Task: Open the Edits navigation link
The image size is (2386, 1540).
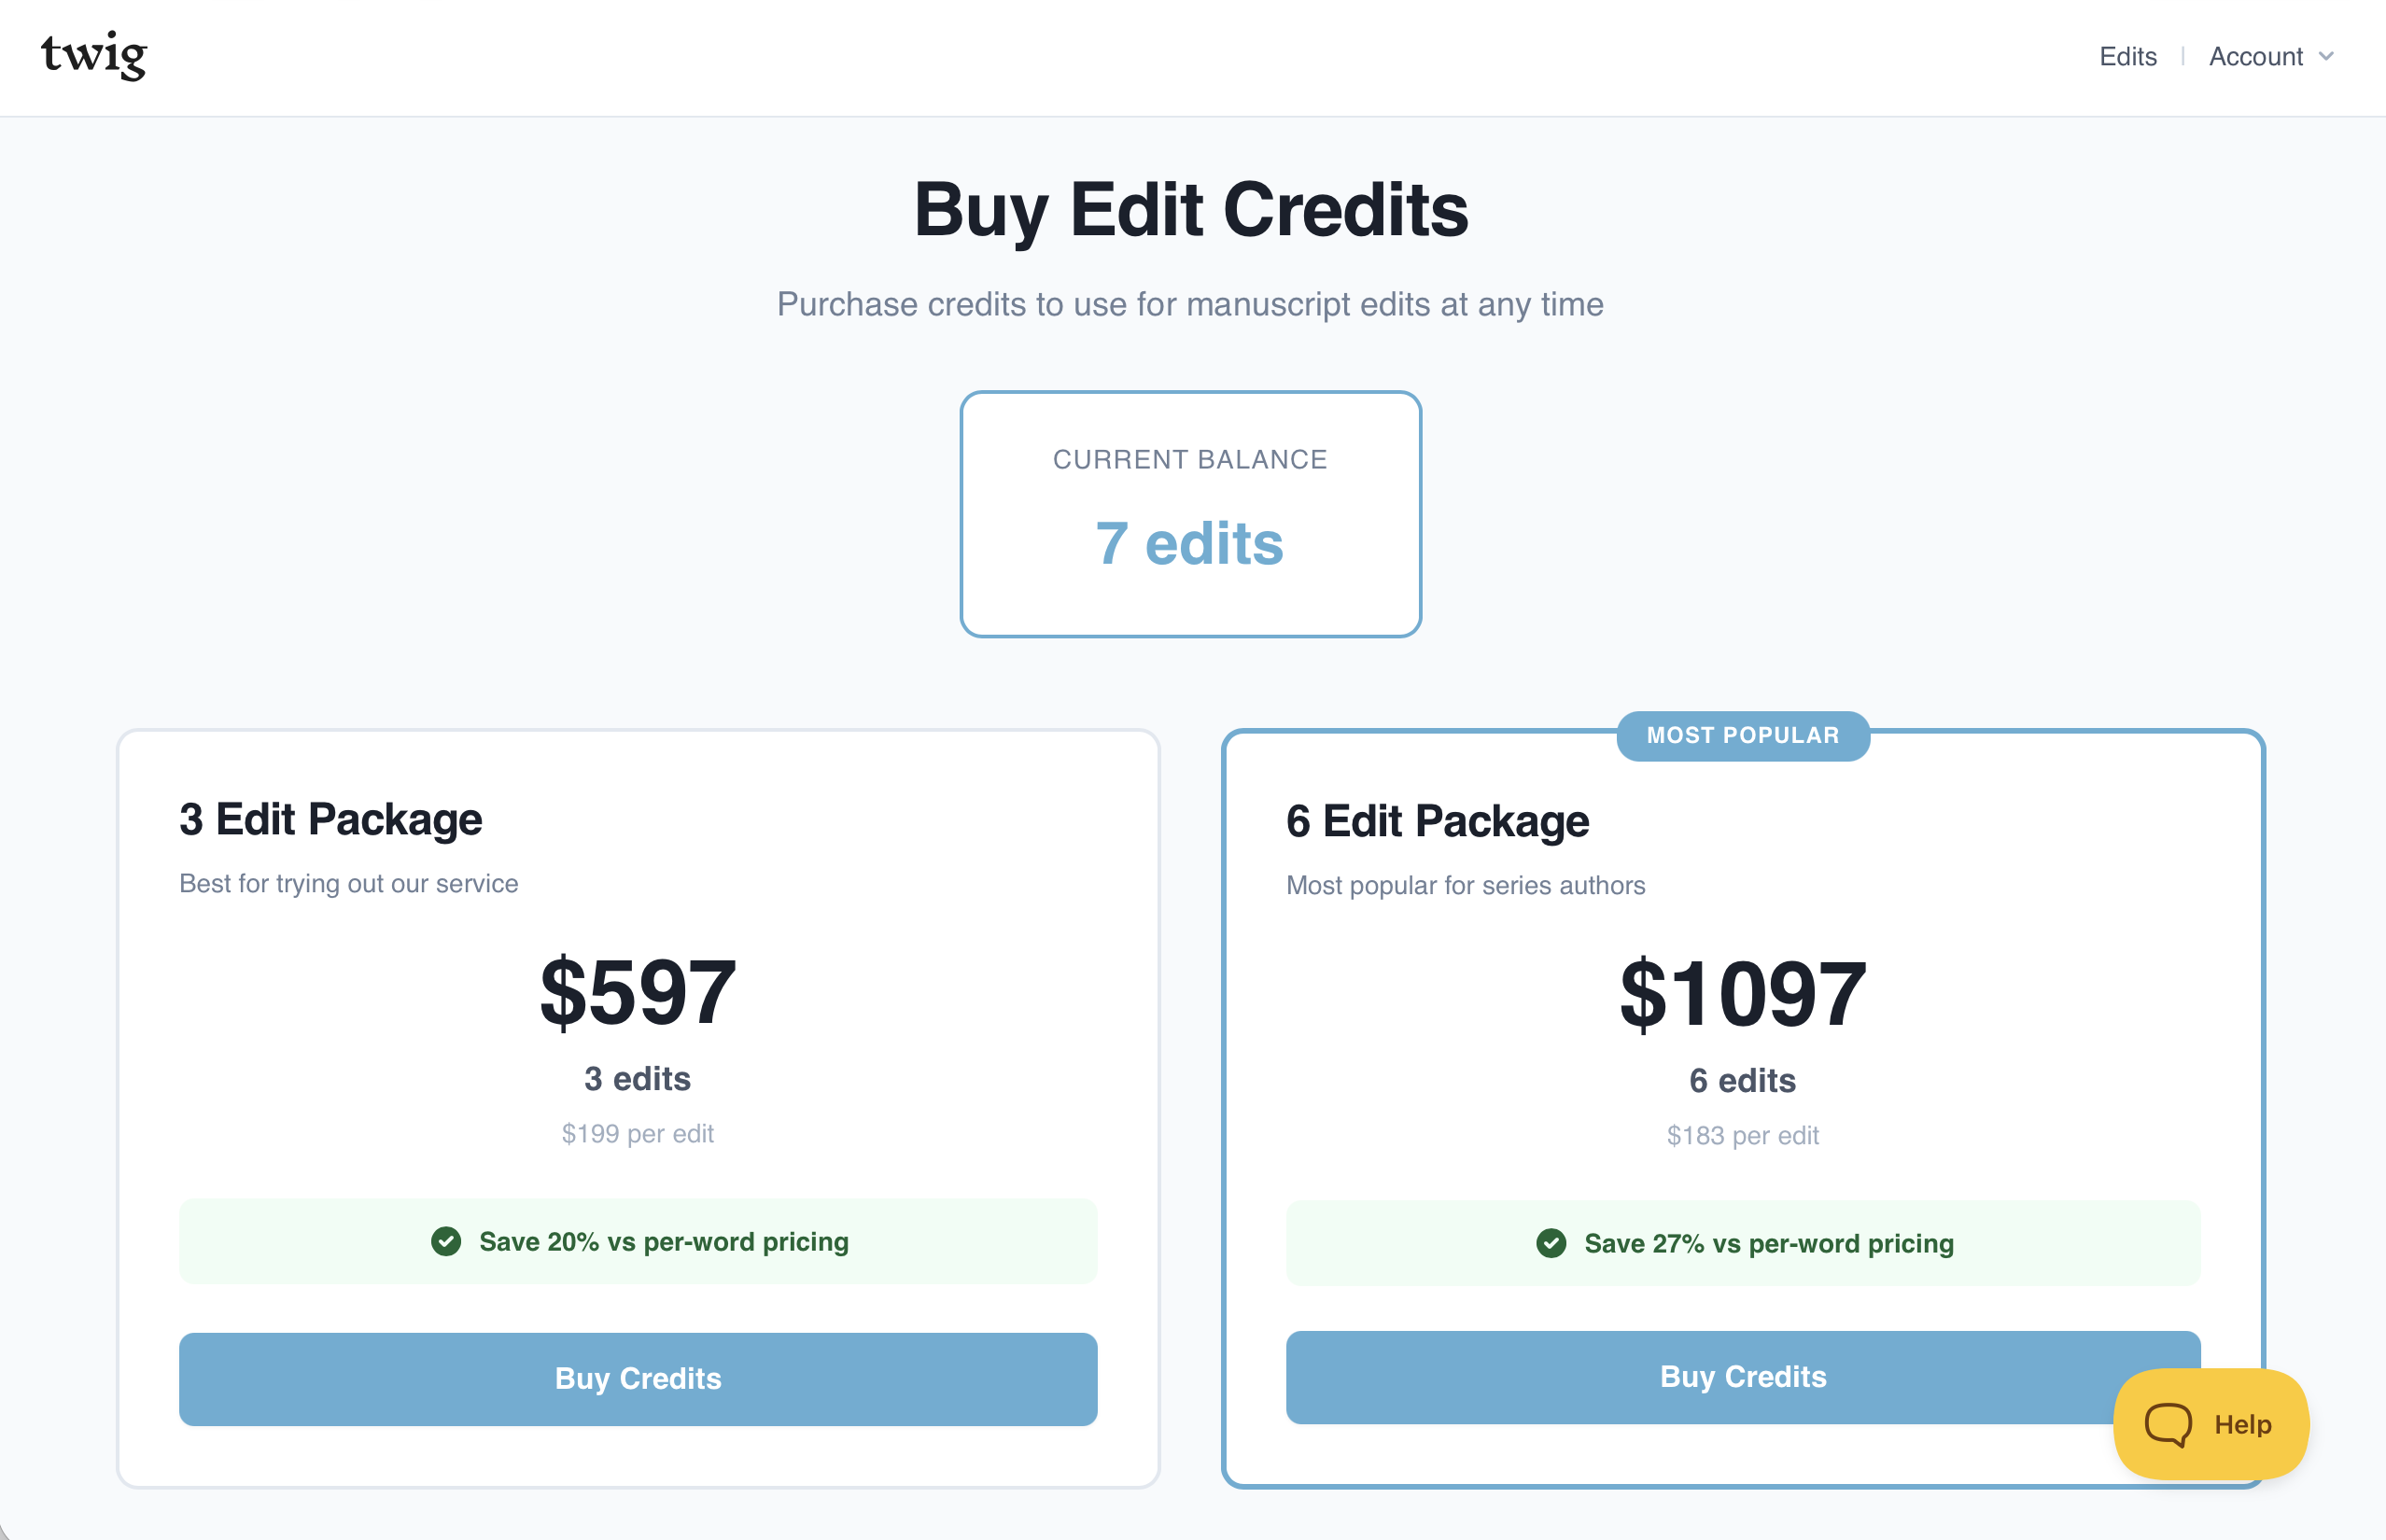Action: click(x=2127, y=57)
